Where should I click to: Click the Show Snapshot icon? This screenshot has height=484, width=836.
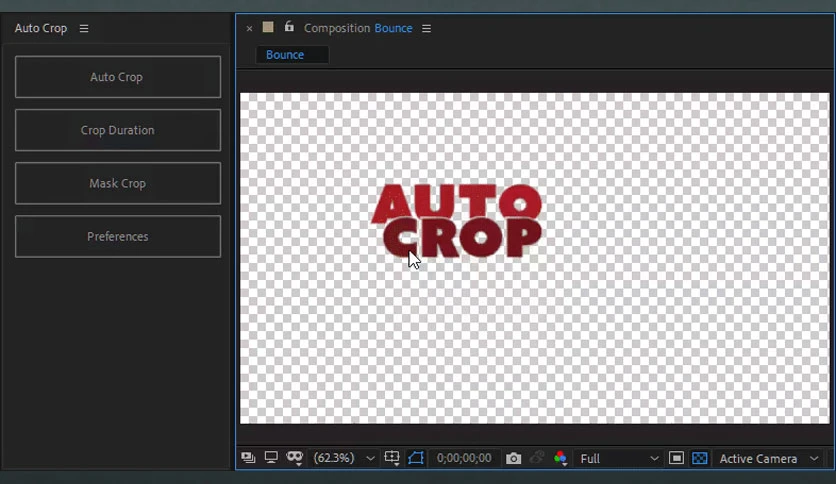(x=537, y=457)
